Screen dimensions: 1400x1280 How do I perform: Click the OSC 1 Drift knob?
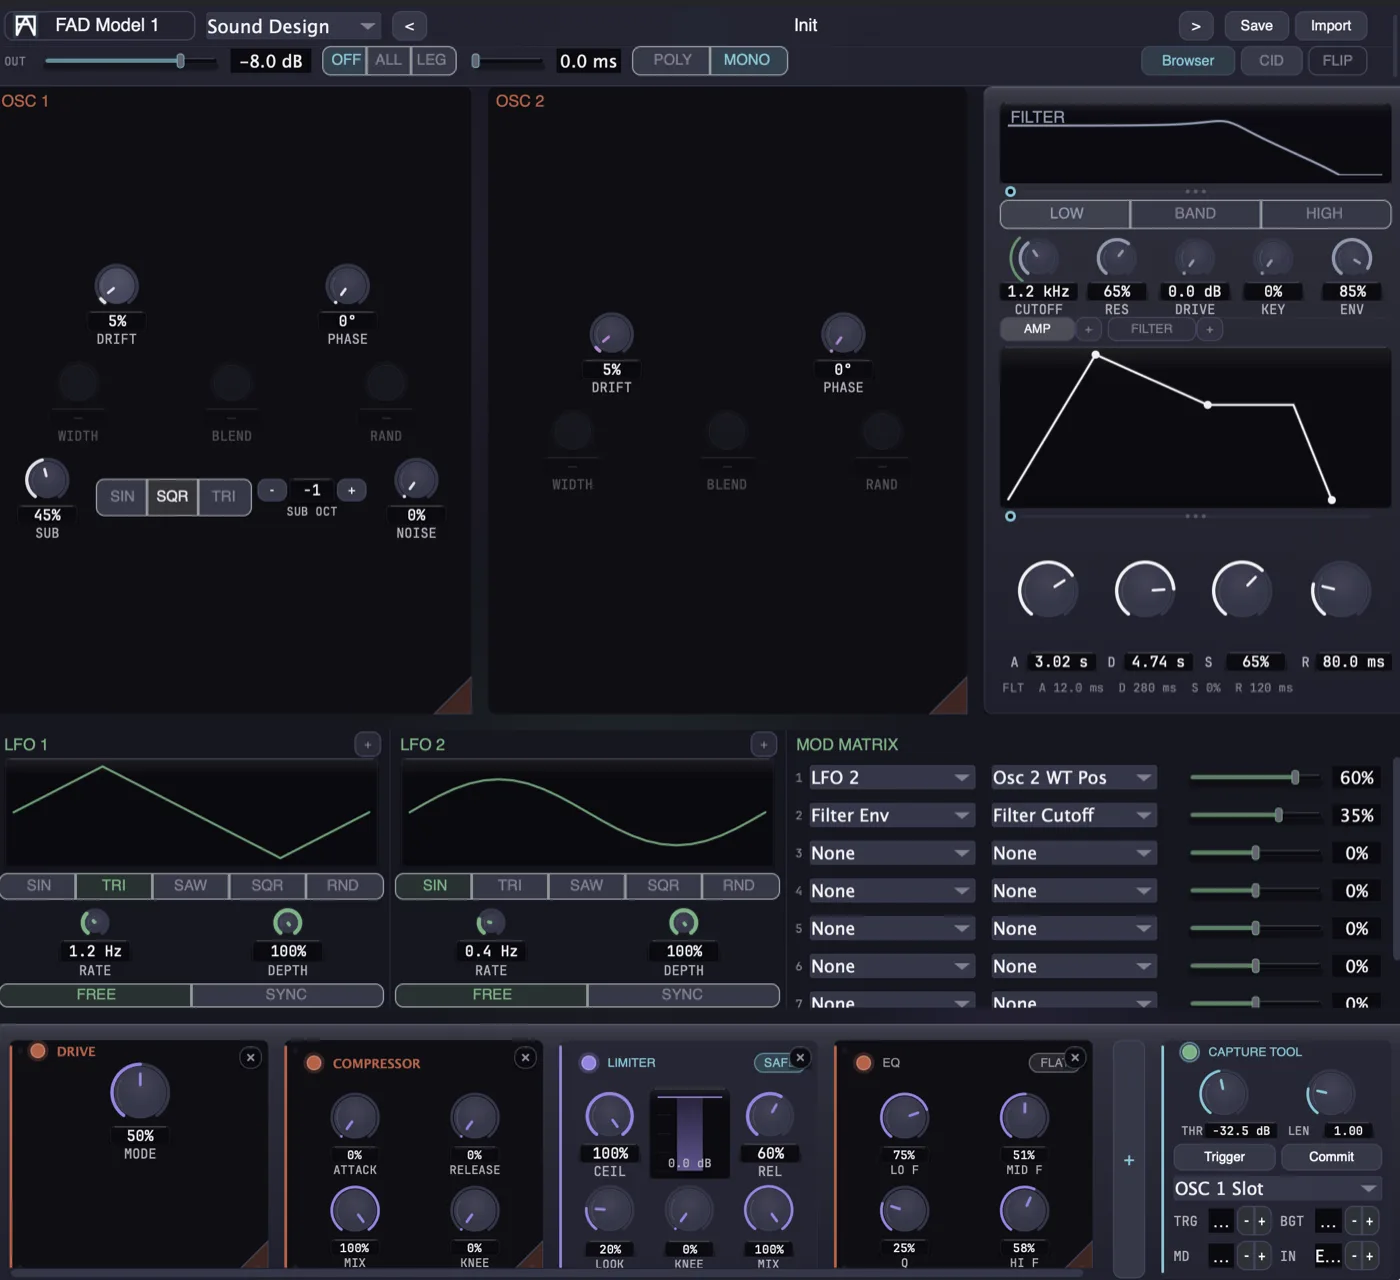(x=116, y=286)
